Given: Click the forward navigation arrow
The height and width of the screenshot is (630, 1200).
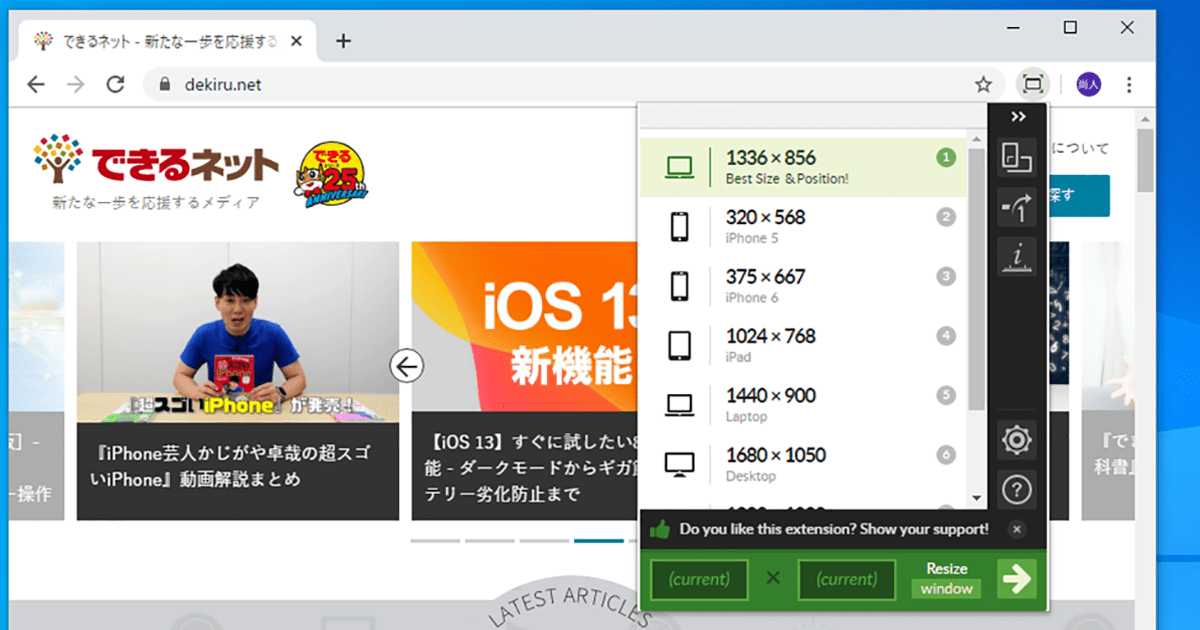Looking at the screenshot, I should point(76,84).
